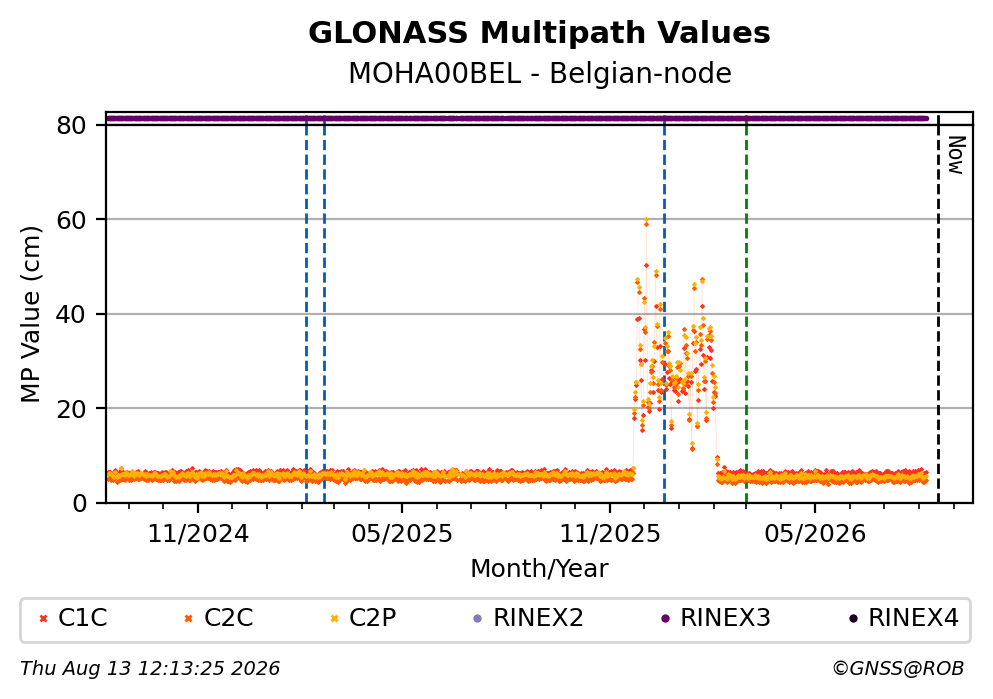Click the RINEX4 legend entry
Viewport: 993px width, 699px height.
[904, 617]
